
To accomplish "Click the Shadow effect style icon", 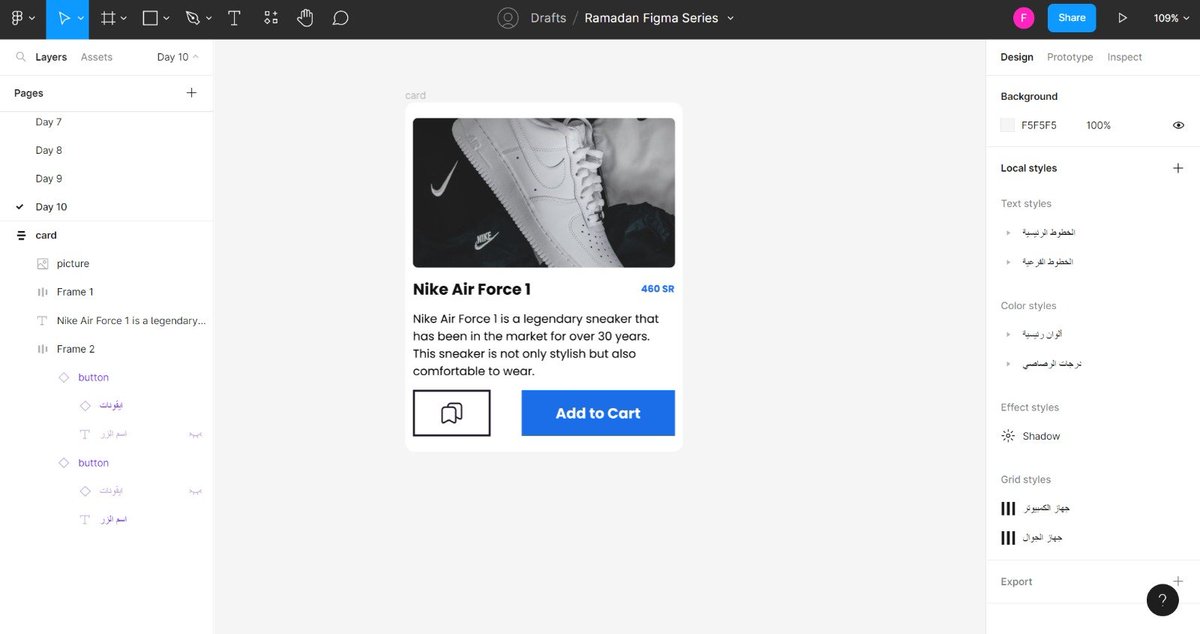I will pos(1008,436).
